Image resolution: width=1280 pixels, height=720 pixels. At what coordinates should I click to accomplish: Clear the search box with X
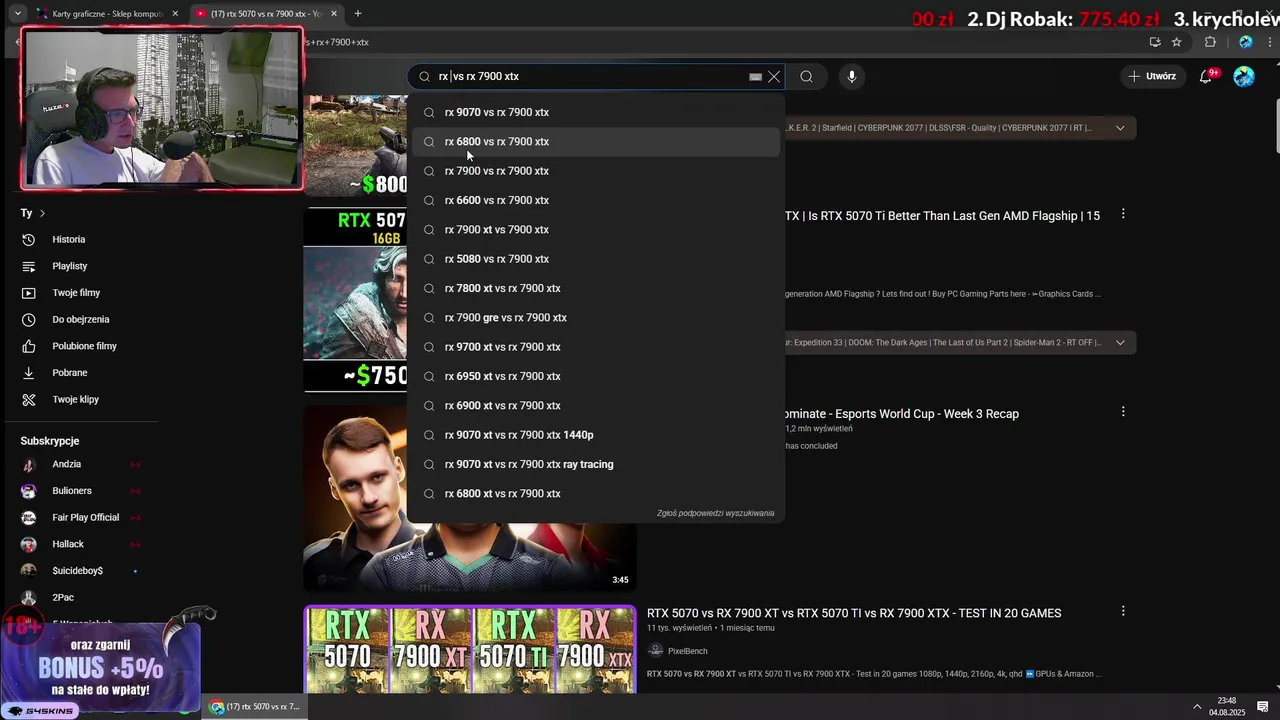tap(774, 76)
